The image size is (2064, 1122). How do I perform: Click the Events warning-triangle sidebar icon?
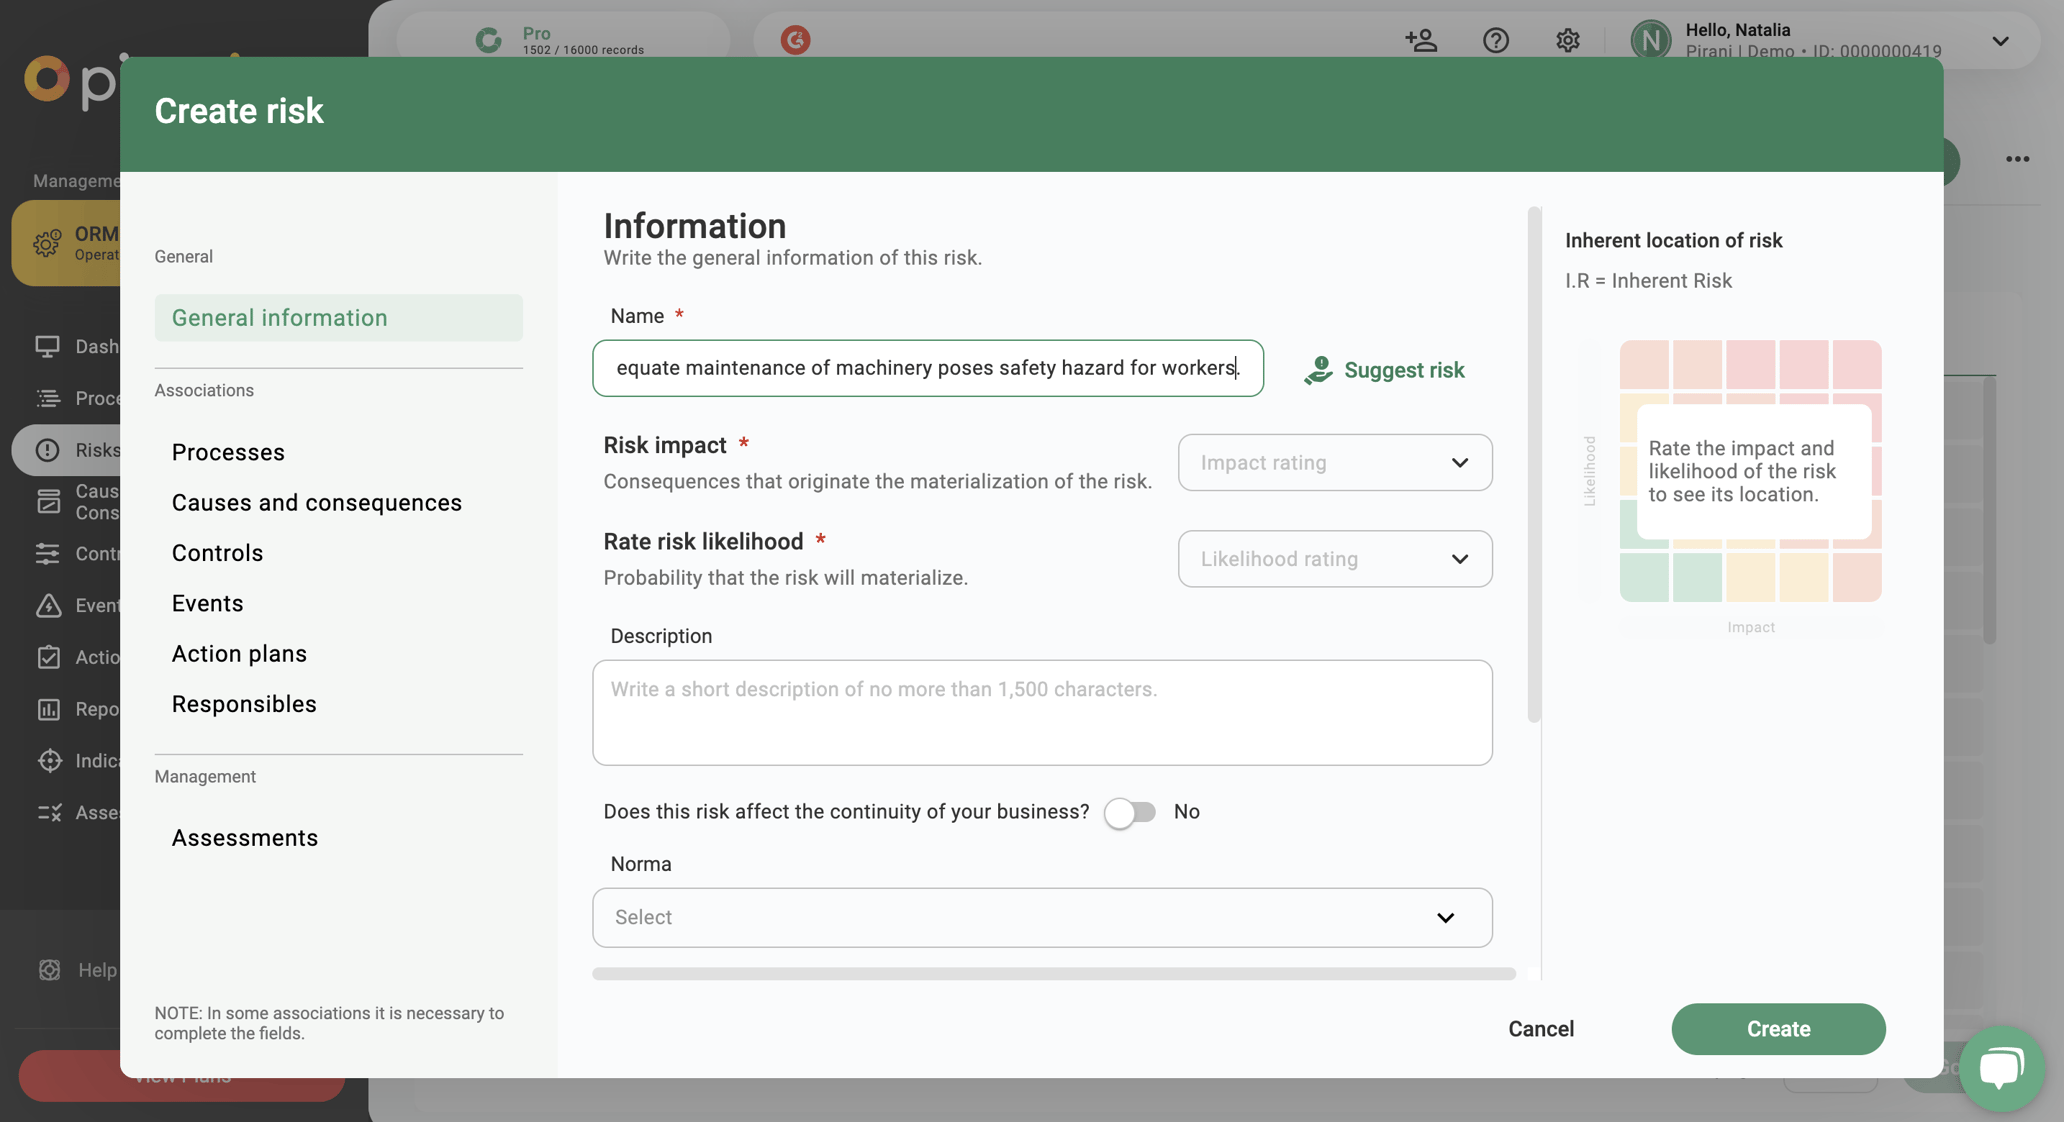48,605
